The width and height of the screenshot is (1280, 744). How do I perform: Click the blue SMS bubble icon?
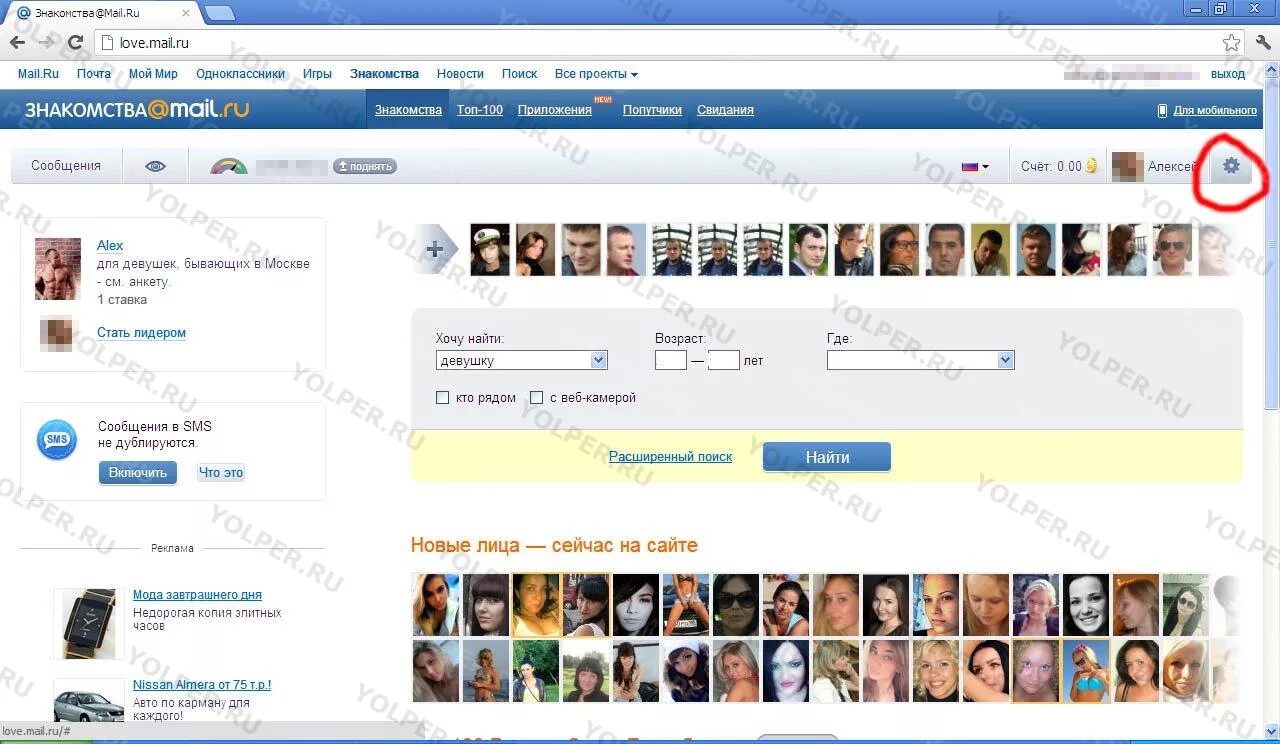click(x=57, y=440)
